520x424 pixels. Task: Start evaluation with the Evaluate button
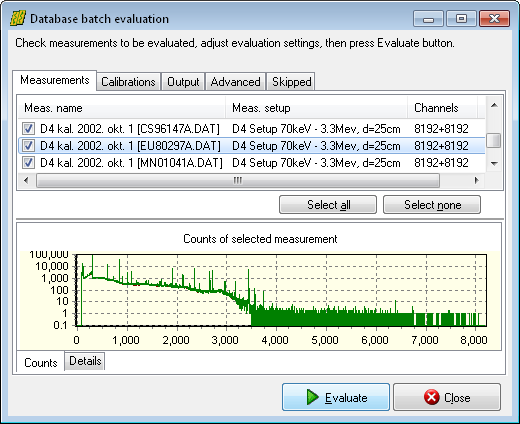tap(336, 397)
